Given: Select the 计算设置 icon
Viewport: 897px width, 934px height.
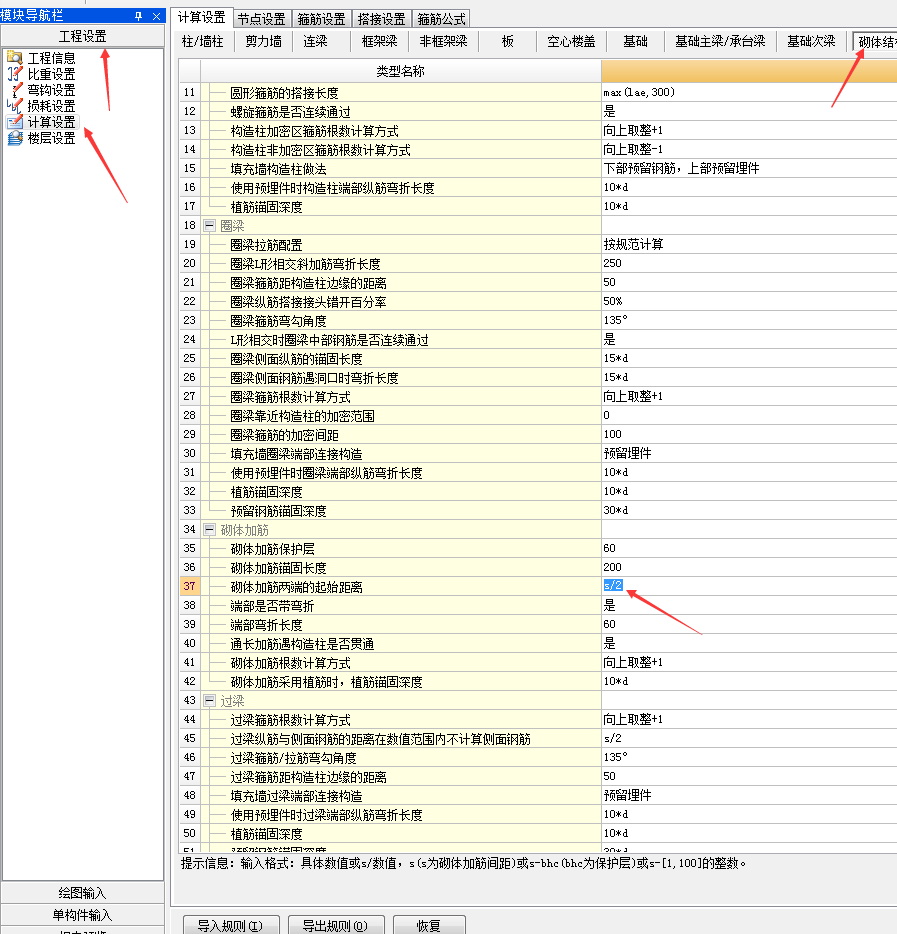Looking at the screenshot, I should tap(14, 122).
